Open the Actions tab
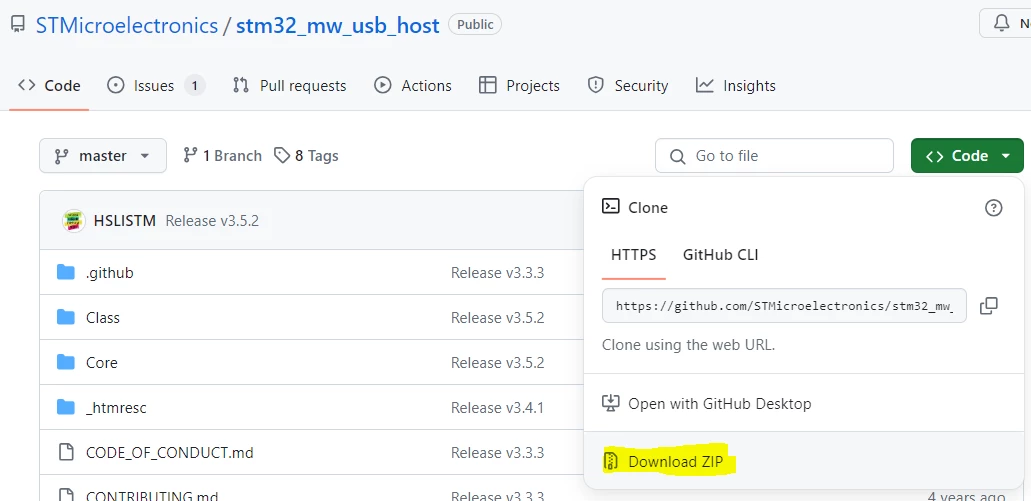This screenshot has width=1031, height=501. [413, 86]
